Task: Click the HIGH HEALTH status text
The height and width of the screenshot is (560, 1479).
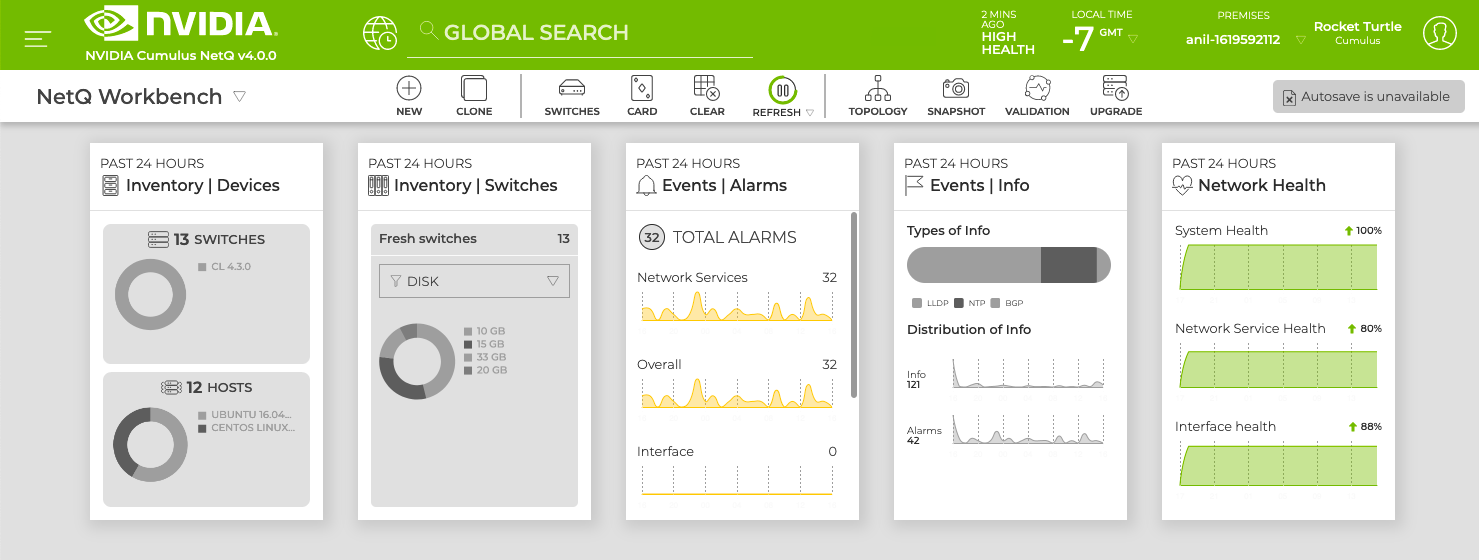Action: (1008, 43)
